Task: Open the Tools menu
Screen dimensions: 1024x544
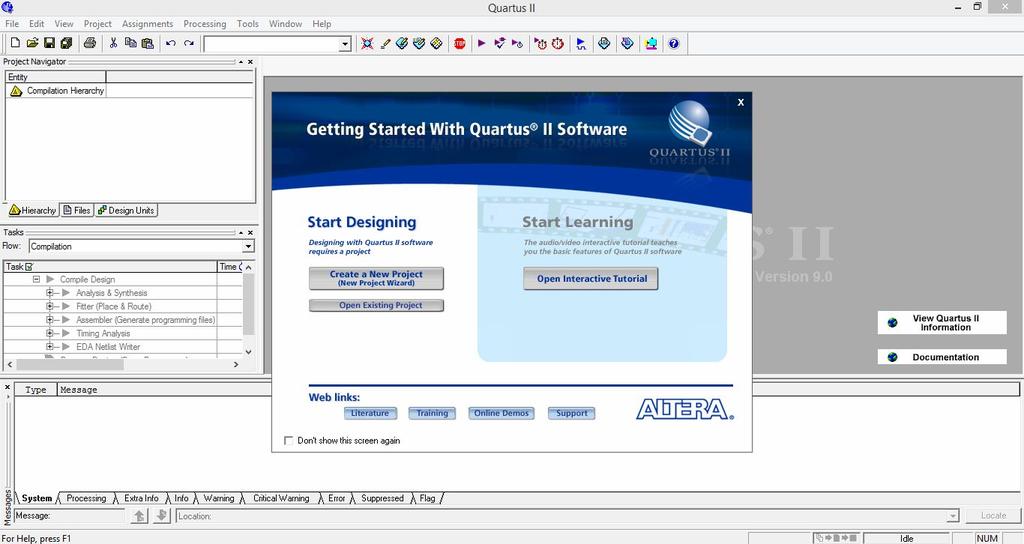Action: click(x=248, y=24)
